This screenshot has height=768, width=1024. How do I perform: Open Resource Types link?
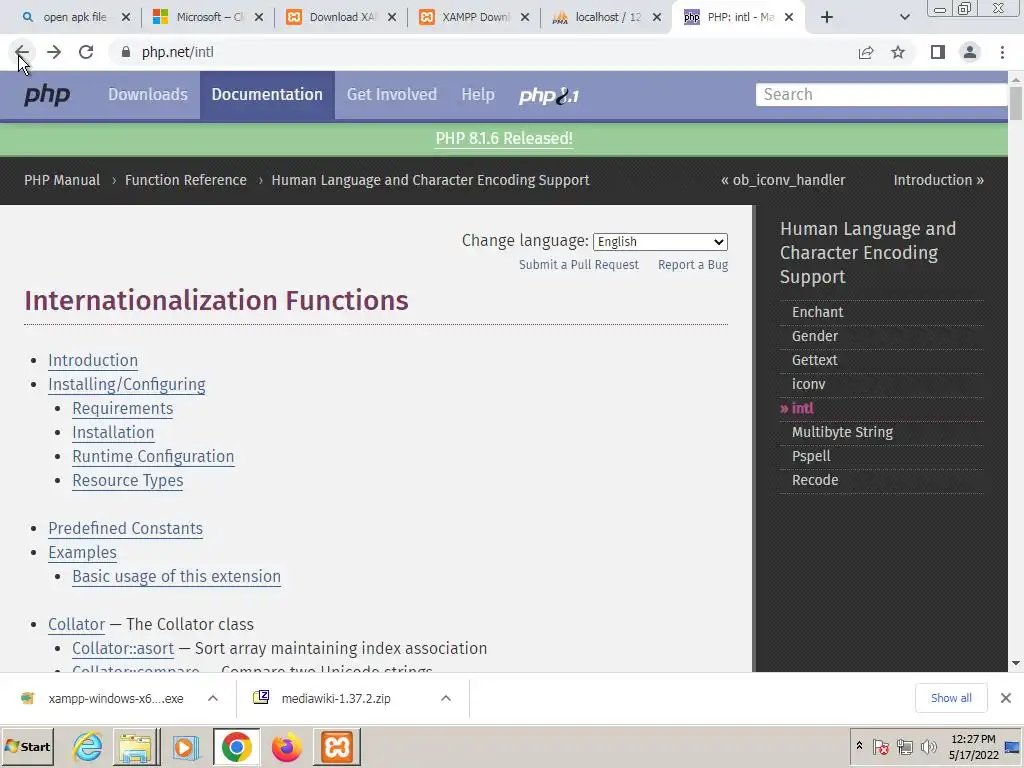[x=127, y=481]
